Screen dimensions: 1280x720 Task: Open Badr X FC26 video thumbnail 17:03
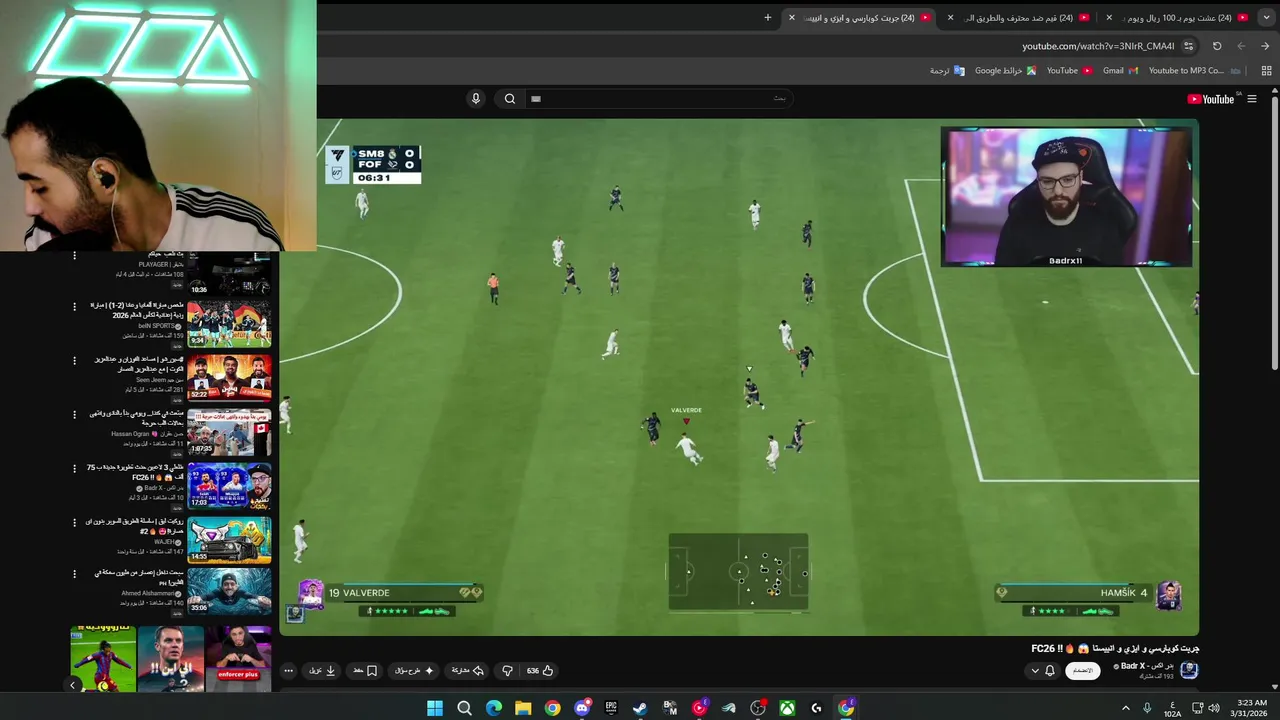(229, 486)
